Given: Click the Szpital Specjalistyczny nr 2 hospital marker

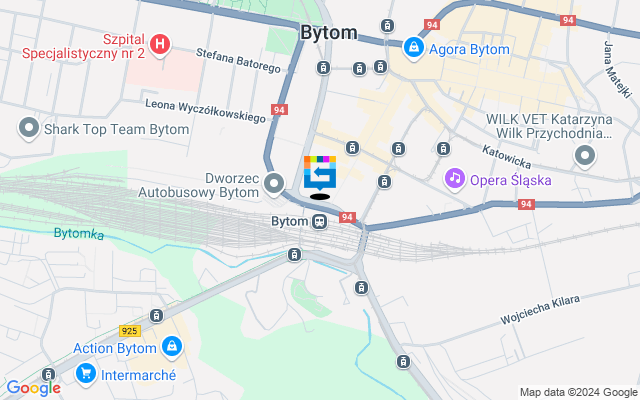Looking at the screenshot, I should click(x=160, y=45).
